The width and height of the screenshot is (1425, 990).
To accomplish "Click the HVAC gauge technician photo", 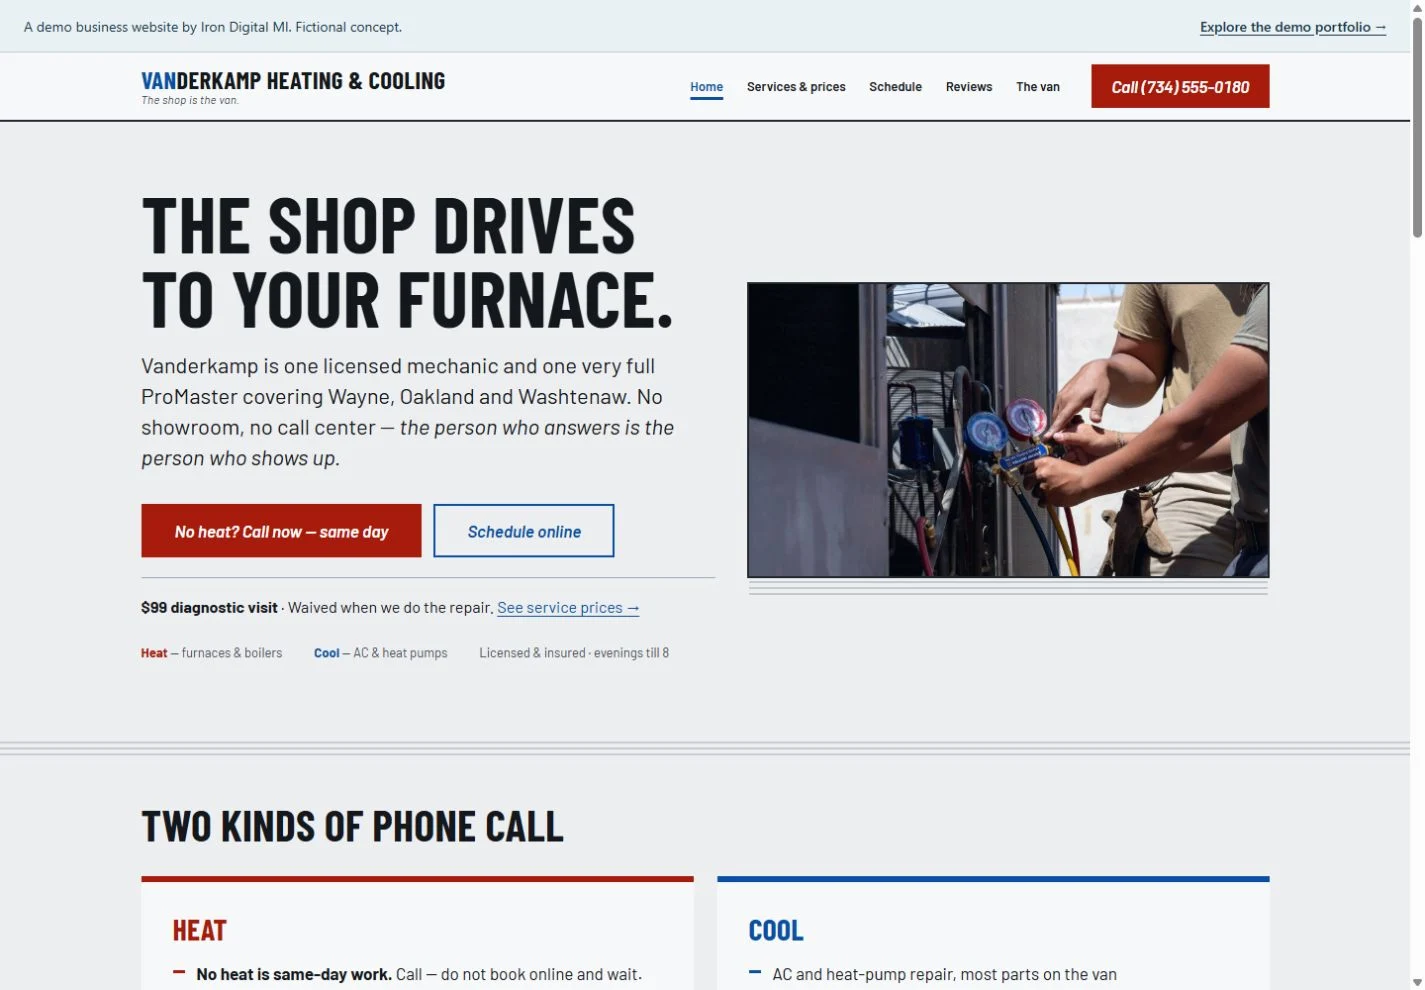I will pos(1008,430).
